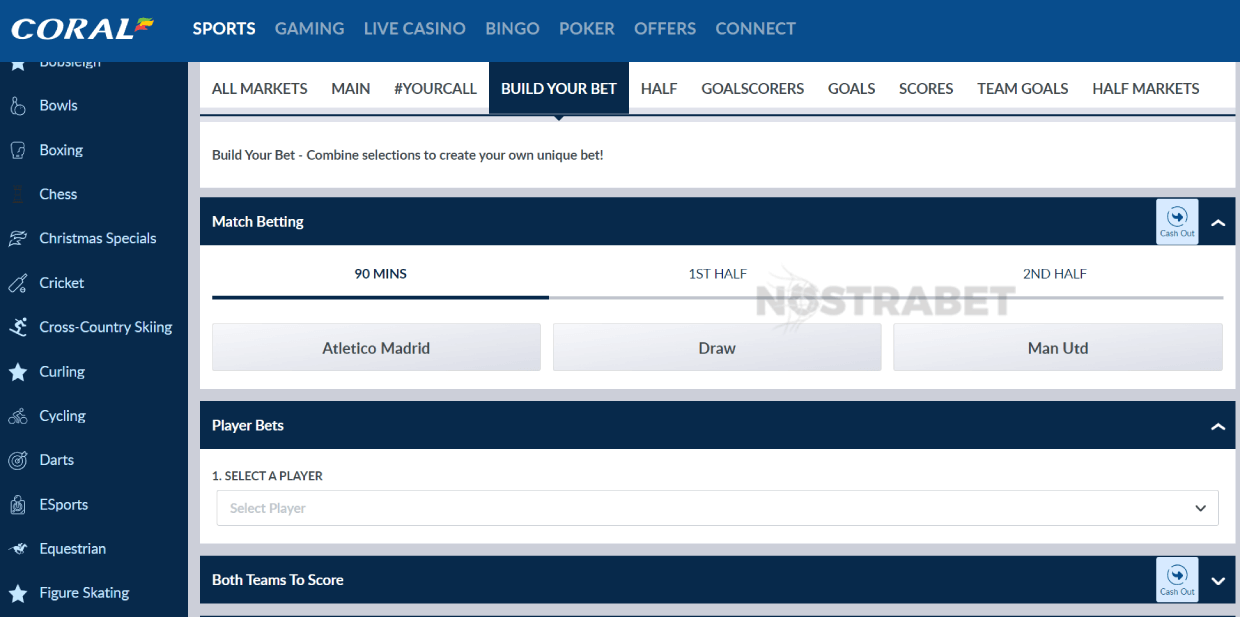Collapse the Player Bets section
Image resolution: width=1240 pixels, height=617 pixels.
pyautogui.click(x=1218, y=426)
